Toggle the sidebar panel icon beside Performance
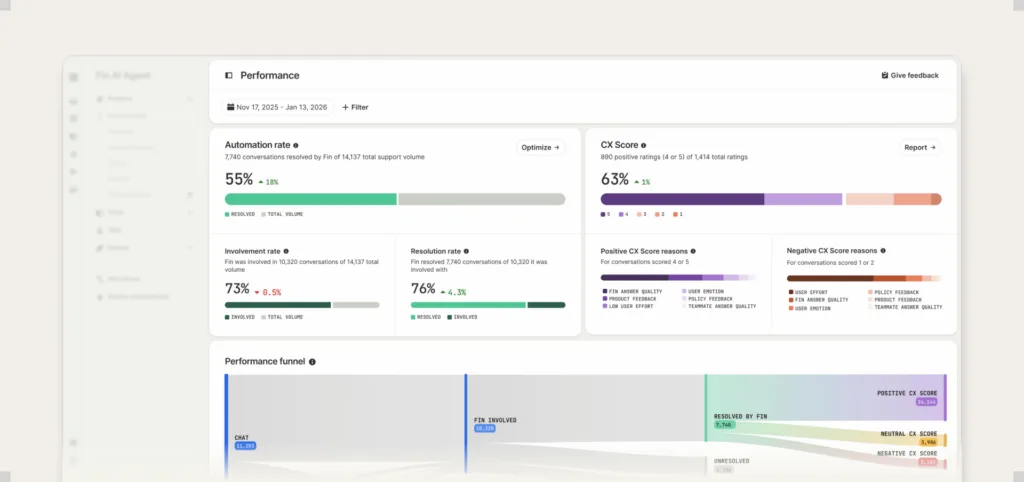Screen dimensions: 1024x482 coord(229,75)
